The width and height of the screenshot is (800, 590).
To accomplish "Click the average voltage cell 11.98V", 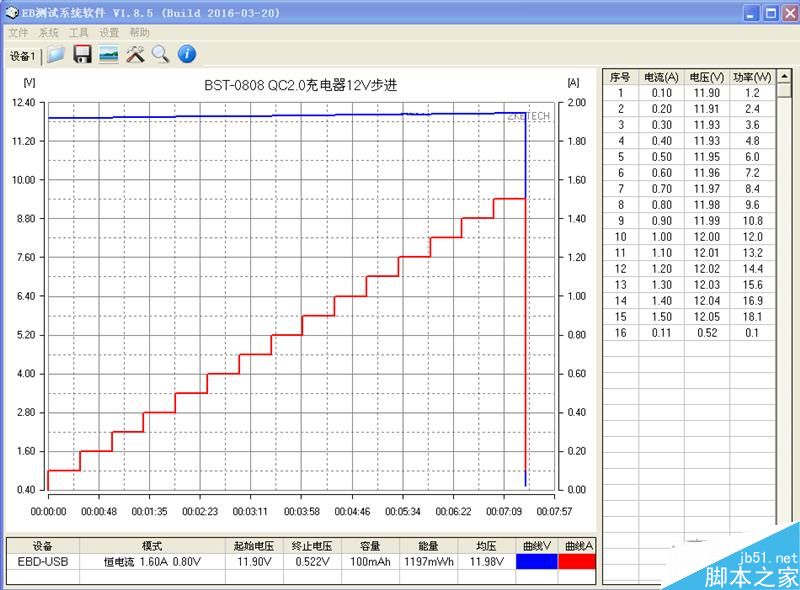I will 486,561.
